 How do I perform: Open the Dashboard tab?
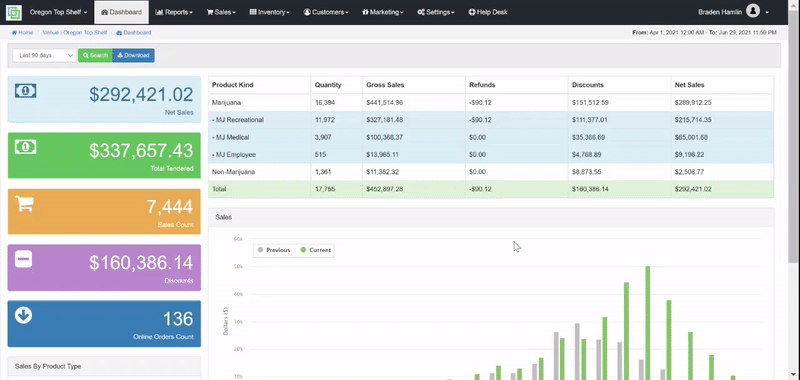coord(121,12)
